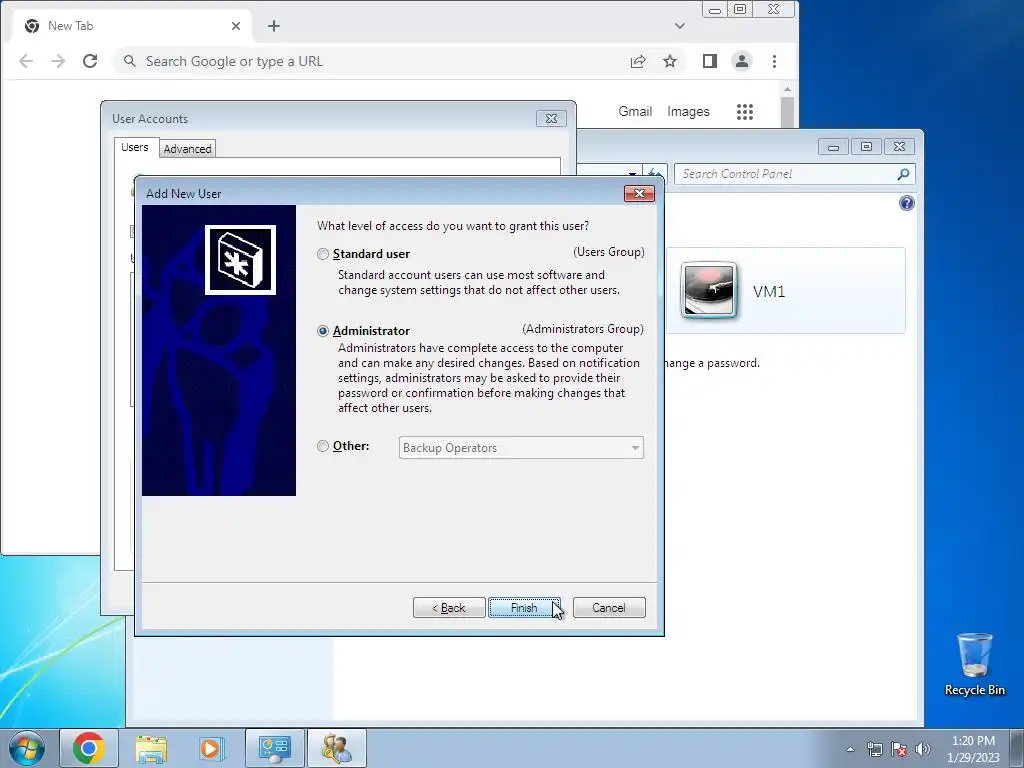Show hidden tray icons
The height and width of the screenshot is (768, 1024).
(850, 749)
